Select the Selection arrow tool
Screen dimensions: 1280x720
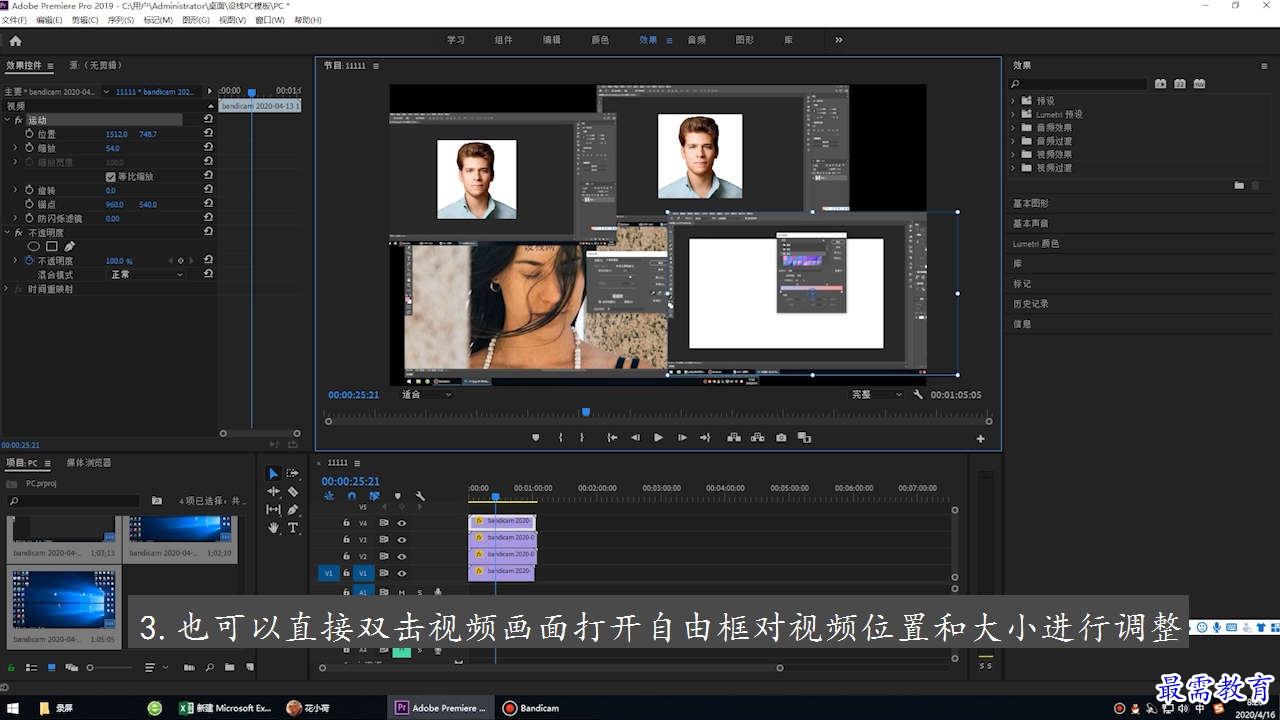point(273,473)
